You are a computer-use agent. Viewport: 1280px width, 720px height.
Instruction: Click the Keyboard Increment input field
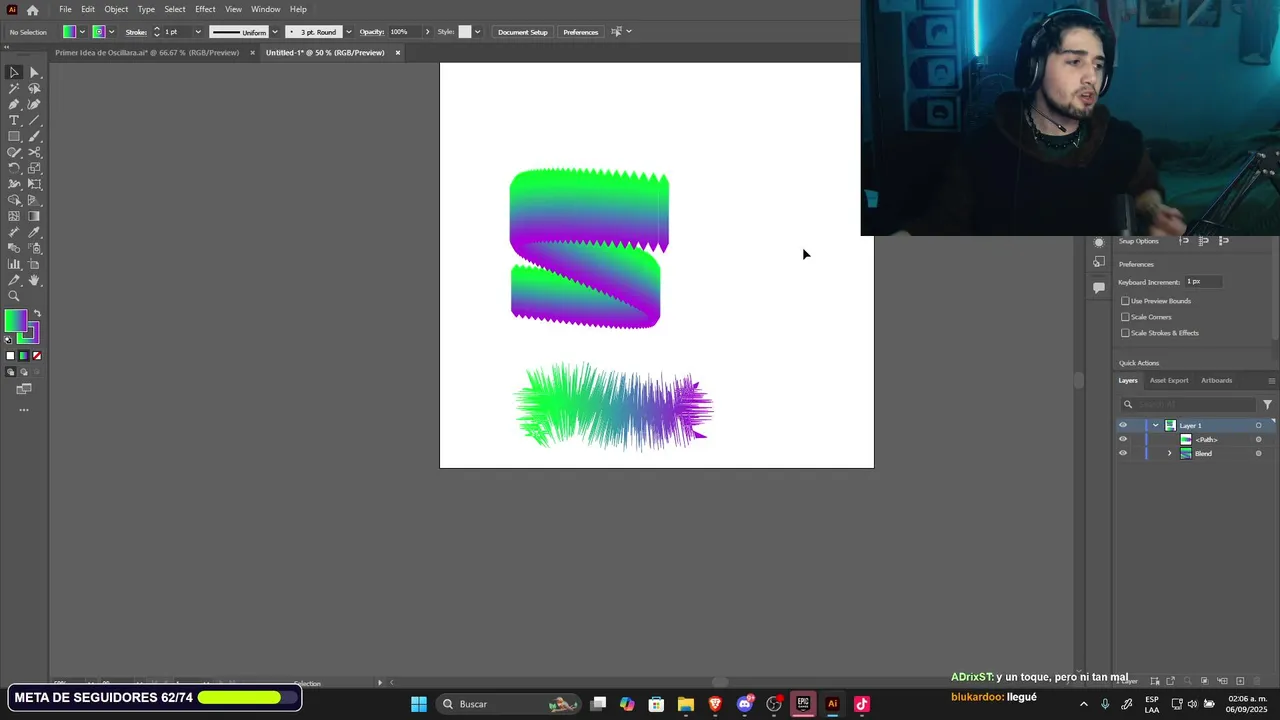click(1203, 282)
